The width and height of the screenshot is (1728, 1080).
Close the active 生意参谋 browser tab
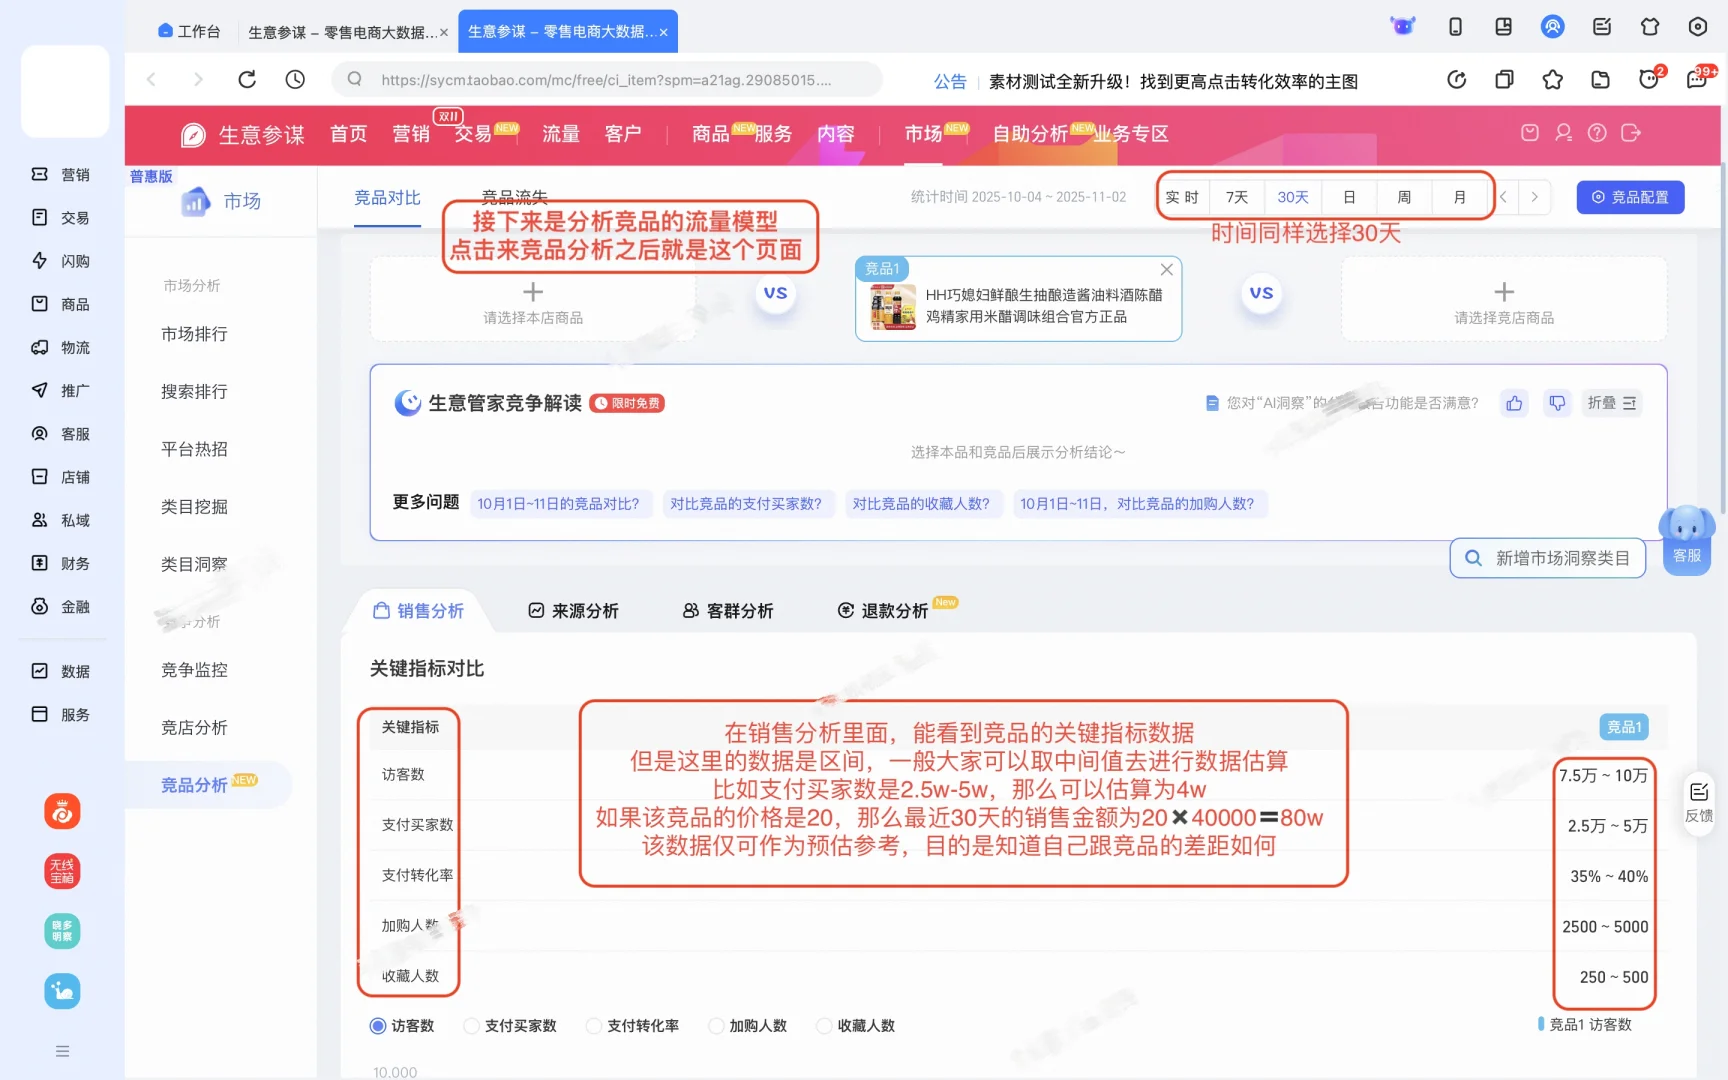(663, 33)
